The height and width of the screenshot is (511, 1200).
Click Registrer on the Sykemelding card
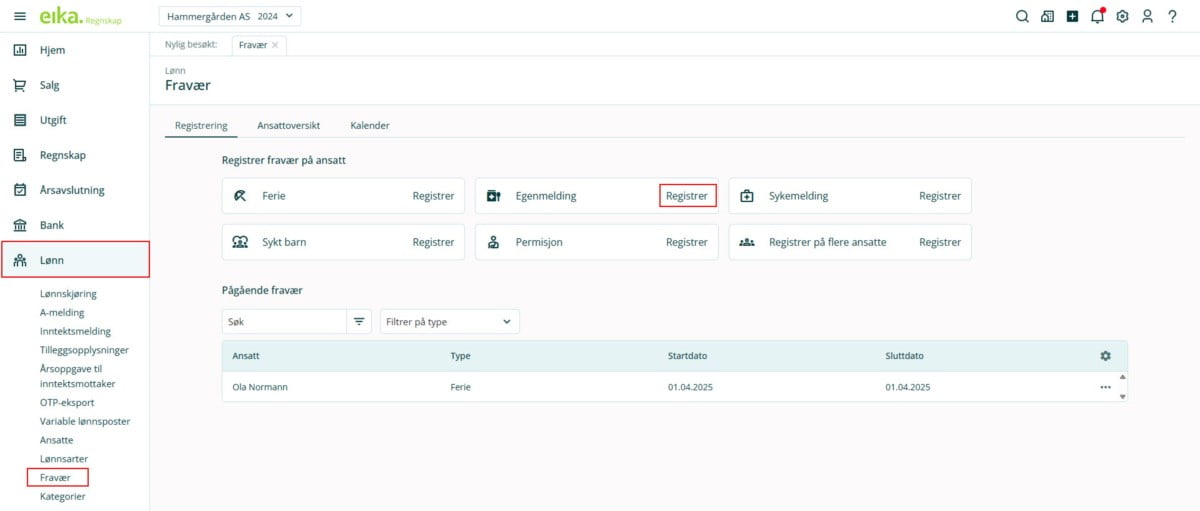point(940,196)
